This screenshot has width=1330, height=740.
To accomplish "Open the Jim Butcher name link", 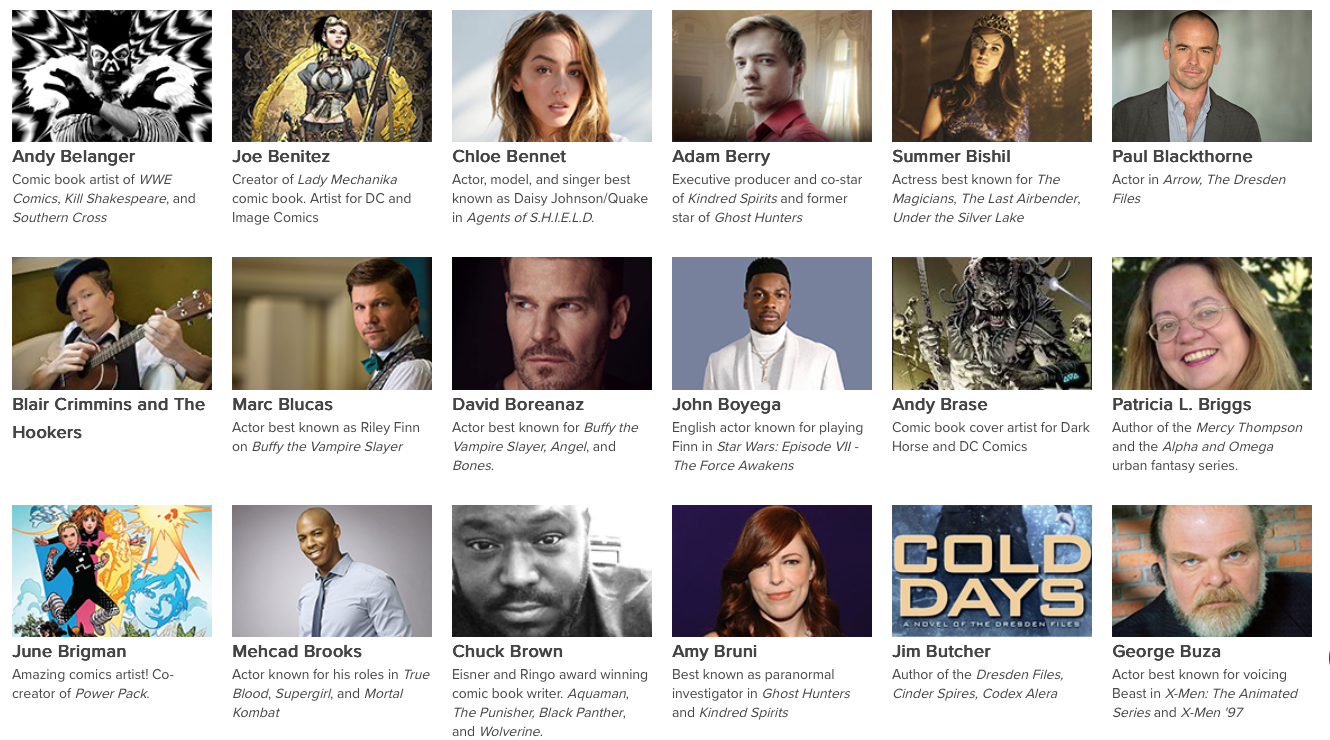I will 941,651.
